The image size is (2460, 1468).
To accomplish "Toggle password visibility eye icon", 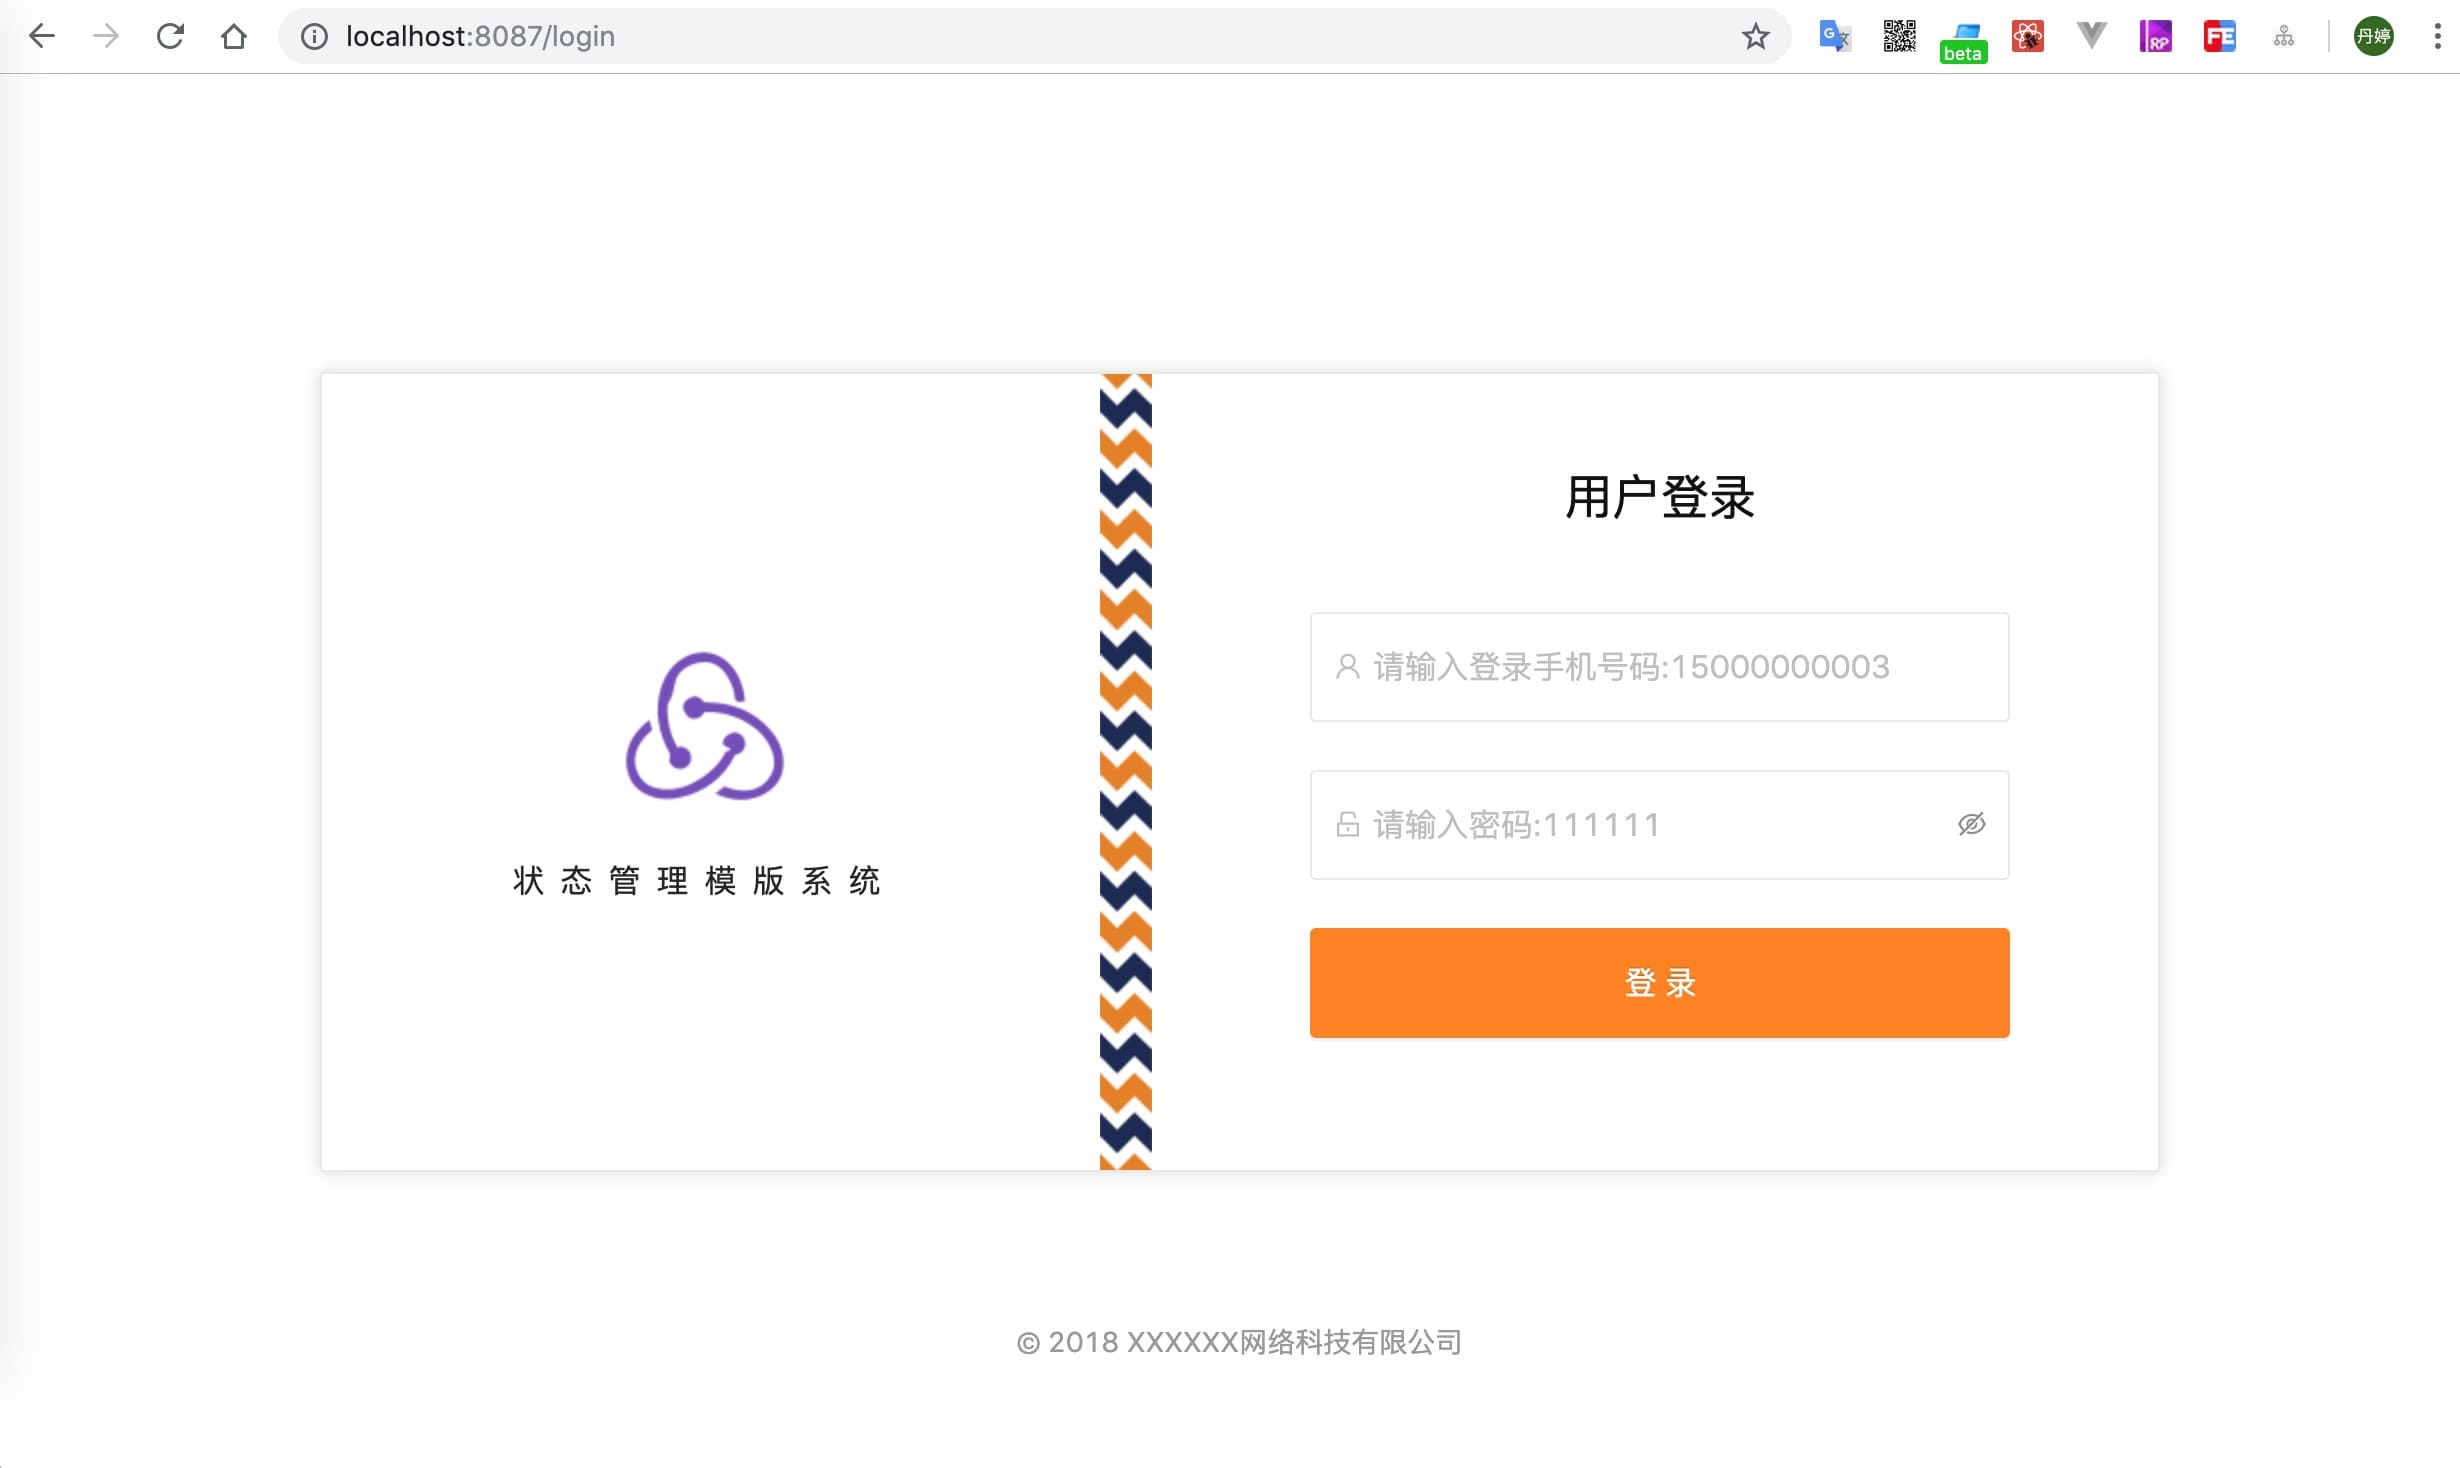I will pos(1971,824).
